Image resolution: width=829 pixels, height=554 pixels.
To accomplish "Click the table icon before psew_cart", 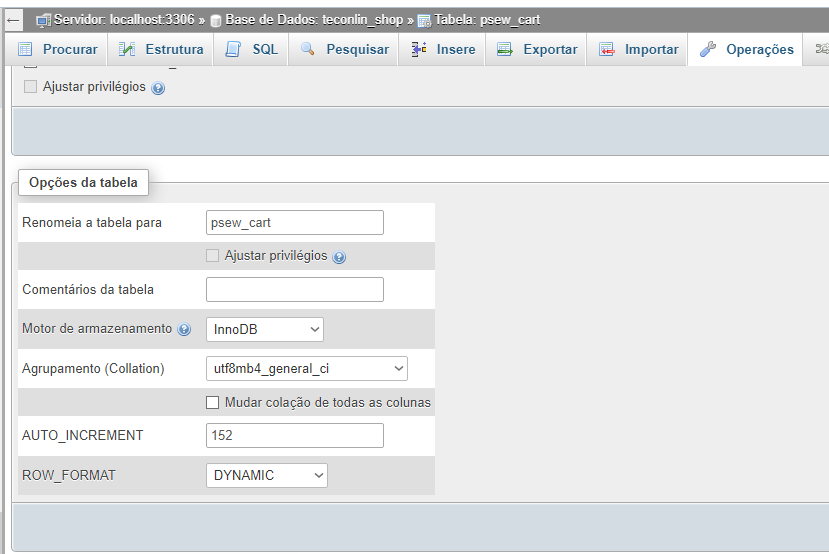I will 425,21.
